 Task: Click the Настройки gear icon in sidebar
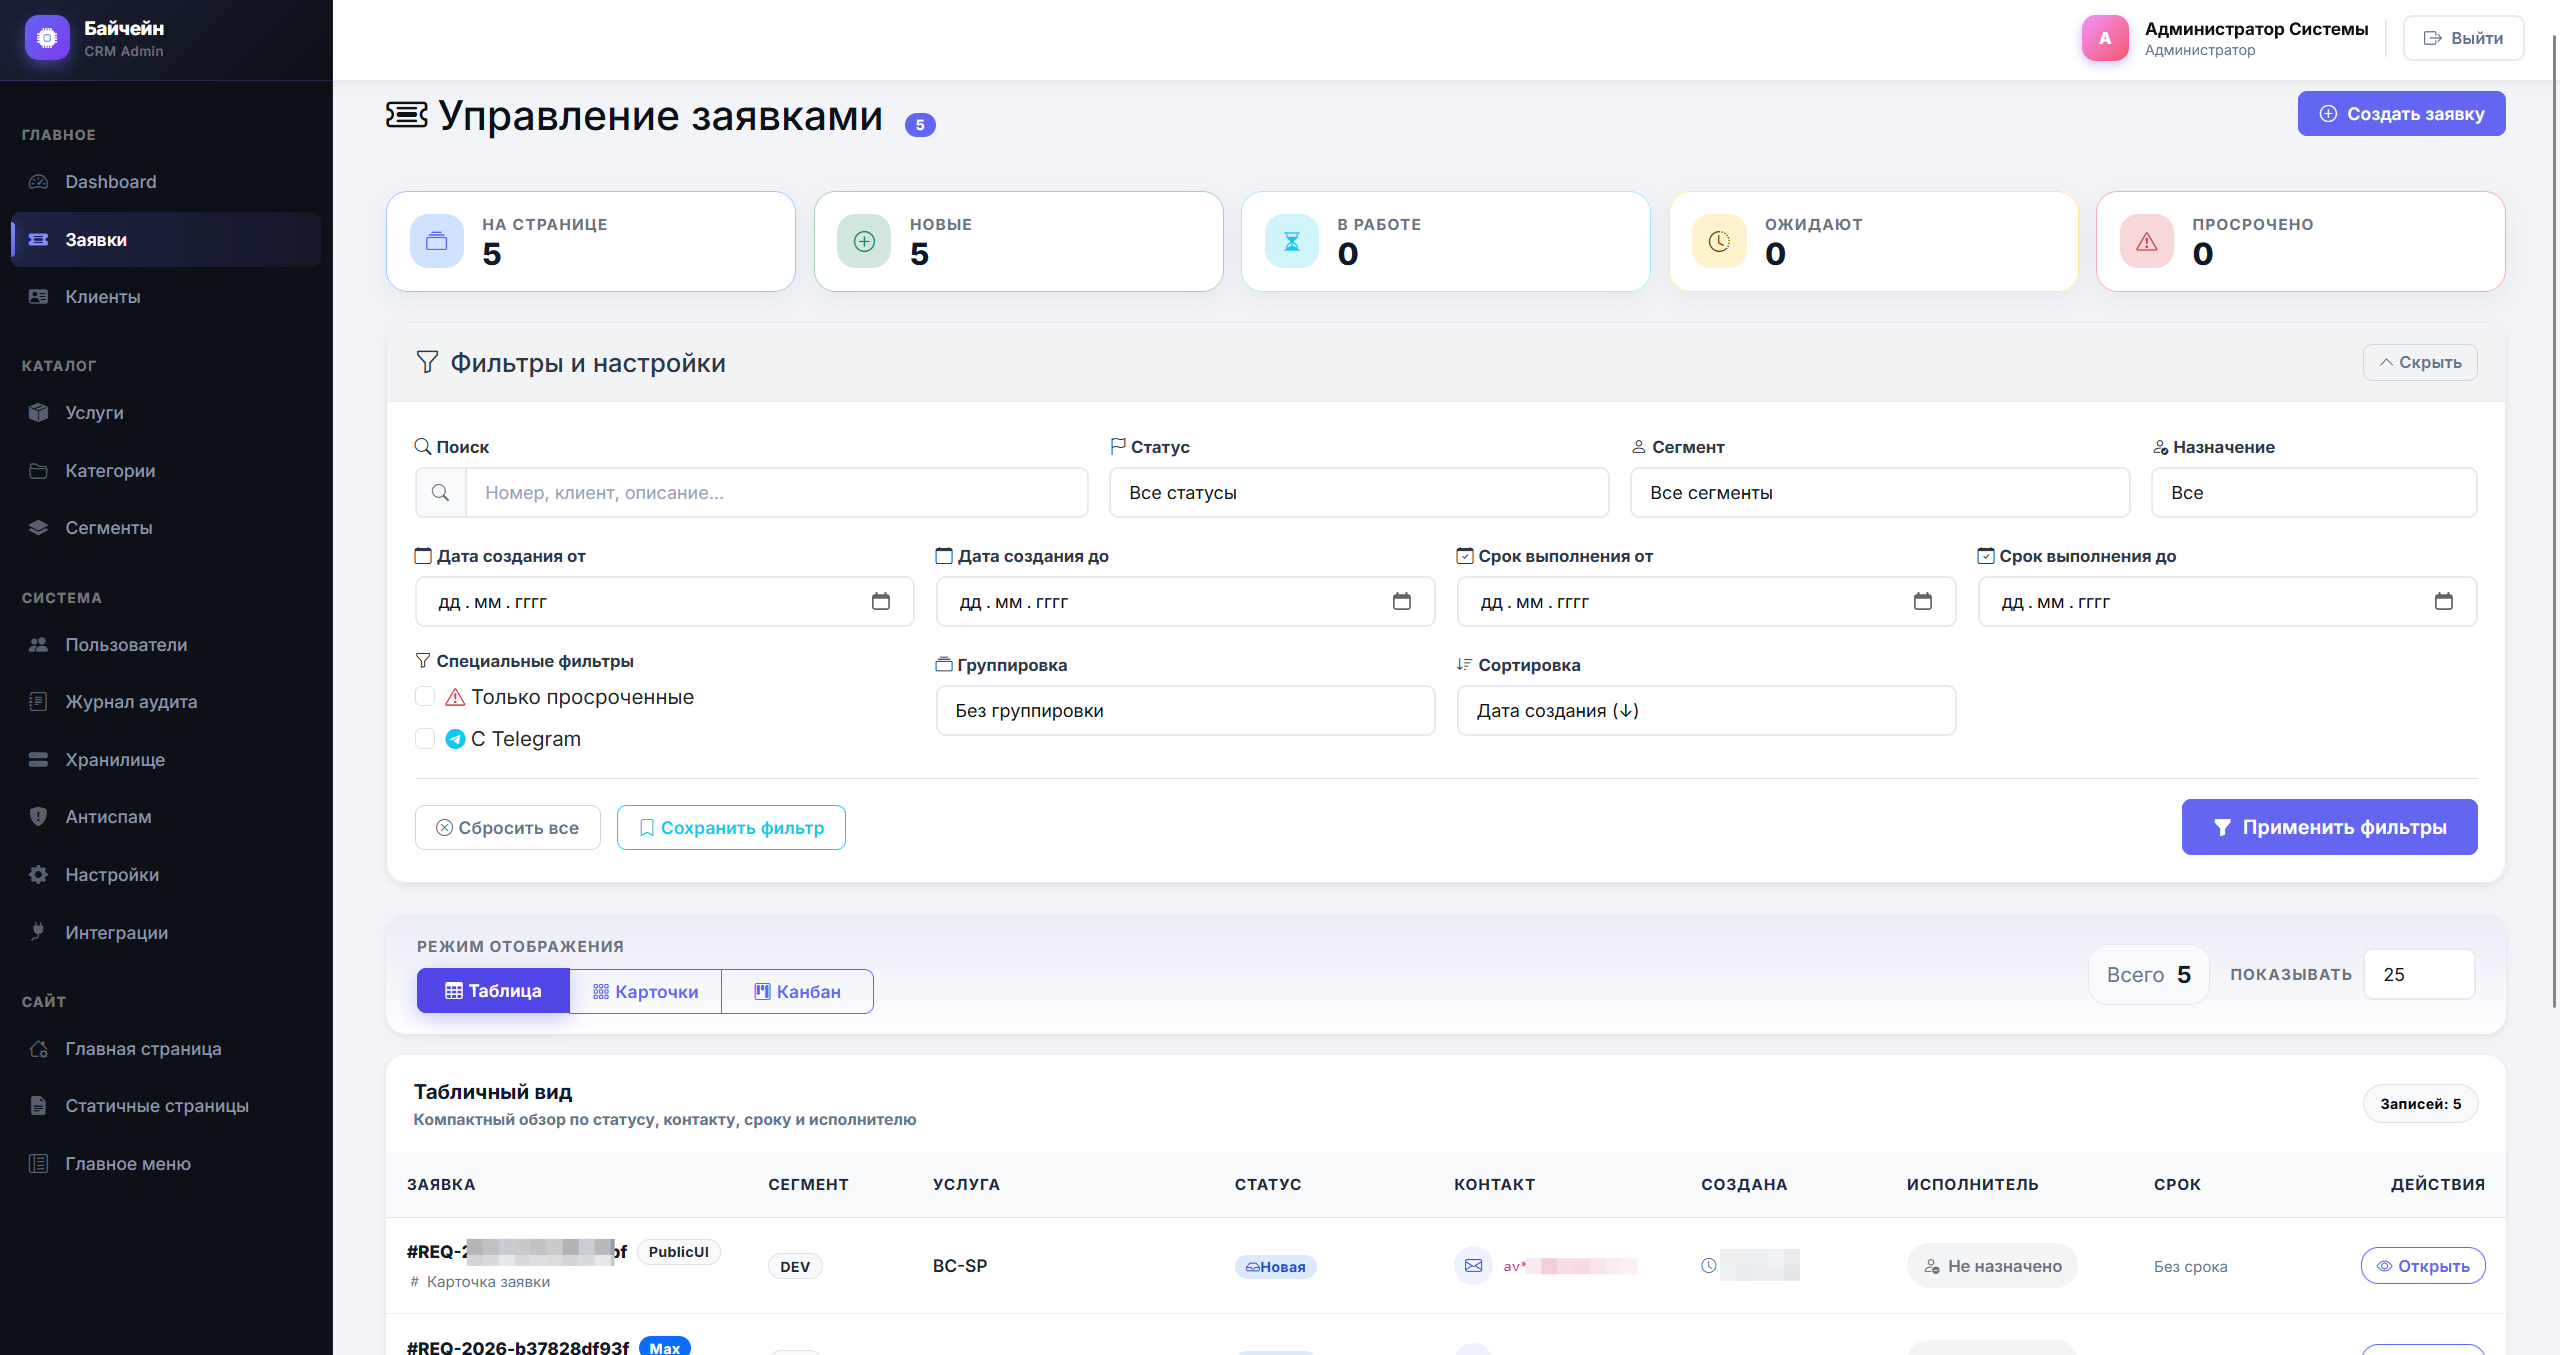pos(38,875)
